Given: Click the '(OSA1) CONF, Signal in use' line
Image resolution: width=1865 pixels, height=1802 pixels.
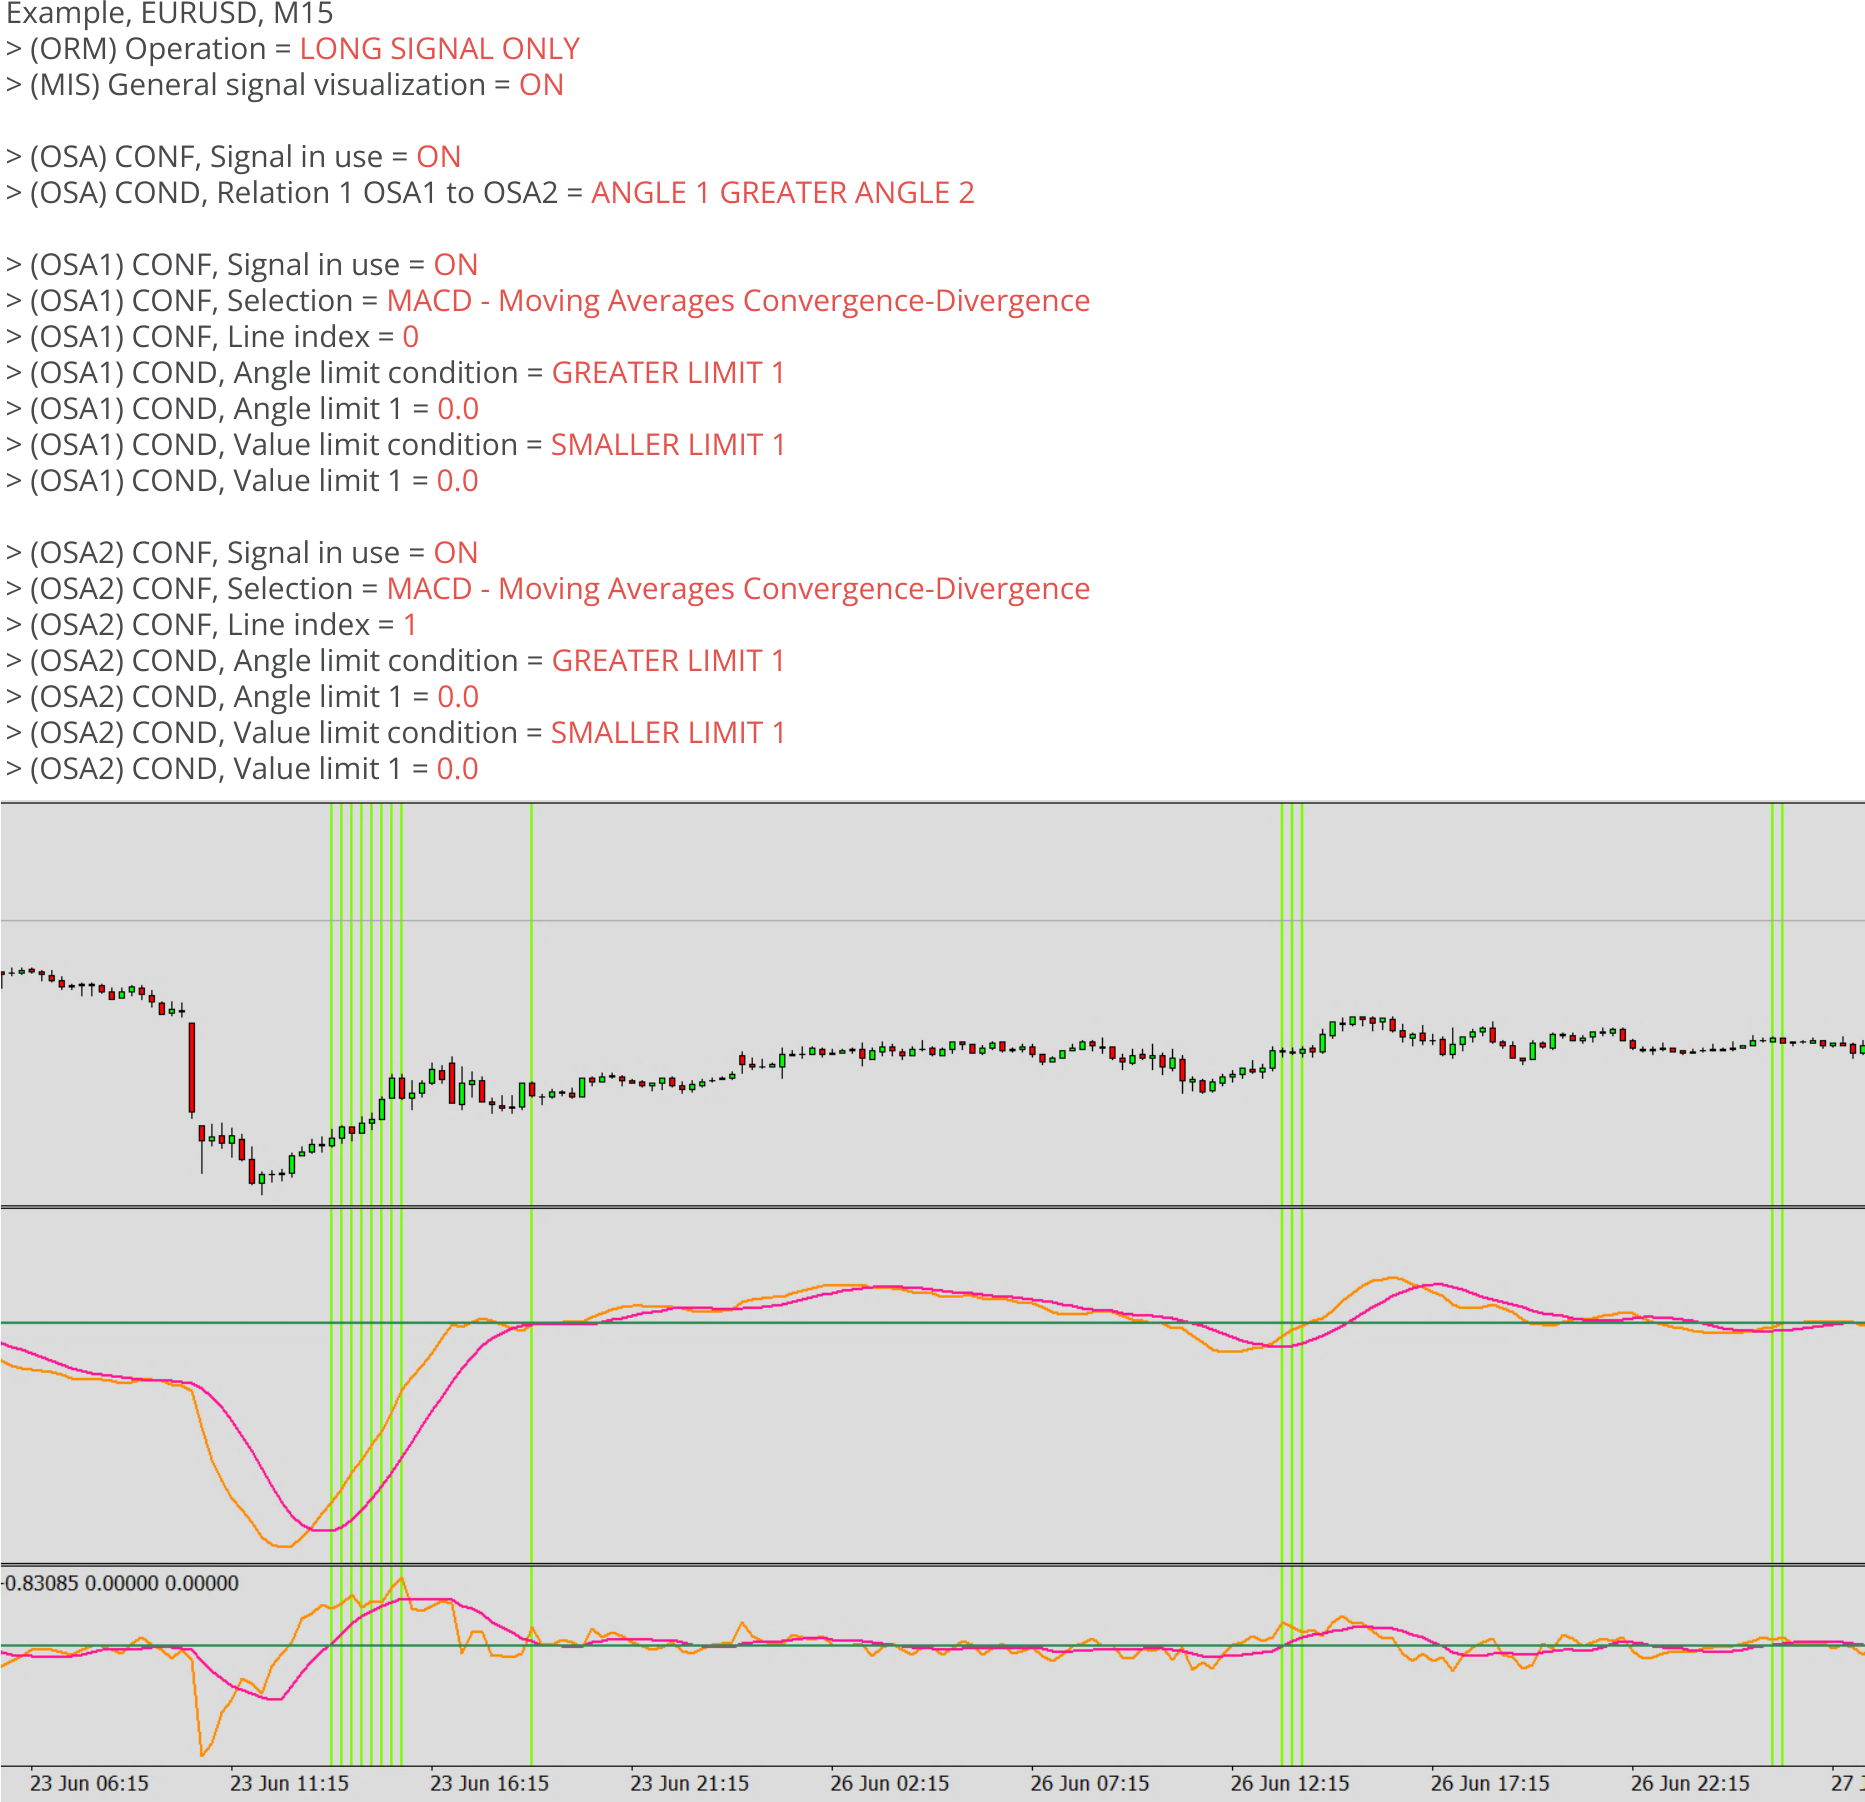Looking at the screenshot, I should pyautogui.click(x=242, y=265).
